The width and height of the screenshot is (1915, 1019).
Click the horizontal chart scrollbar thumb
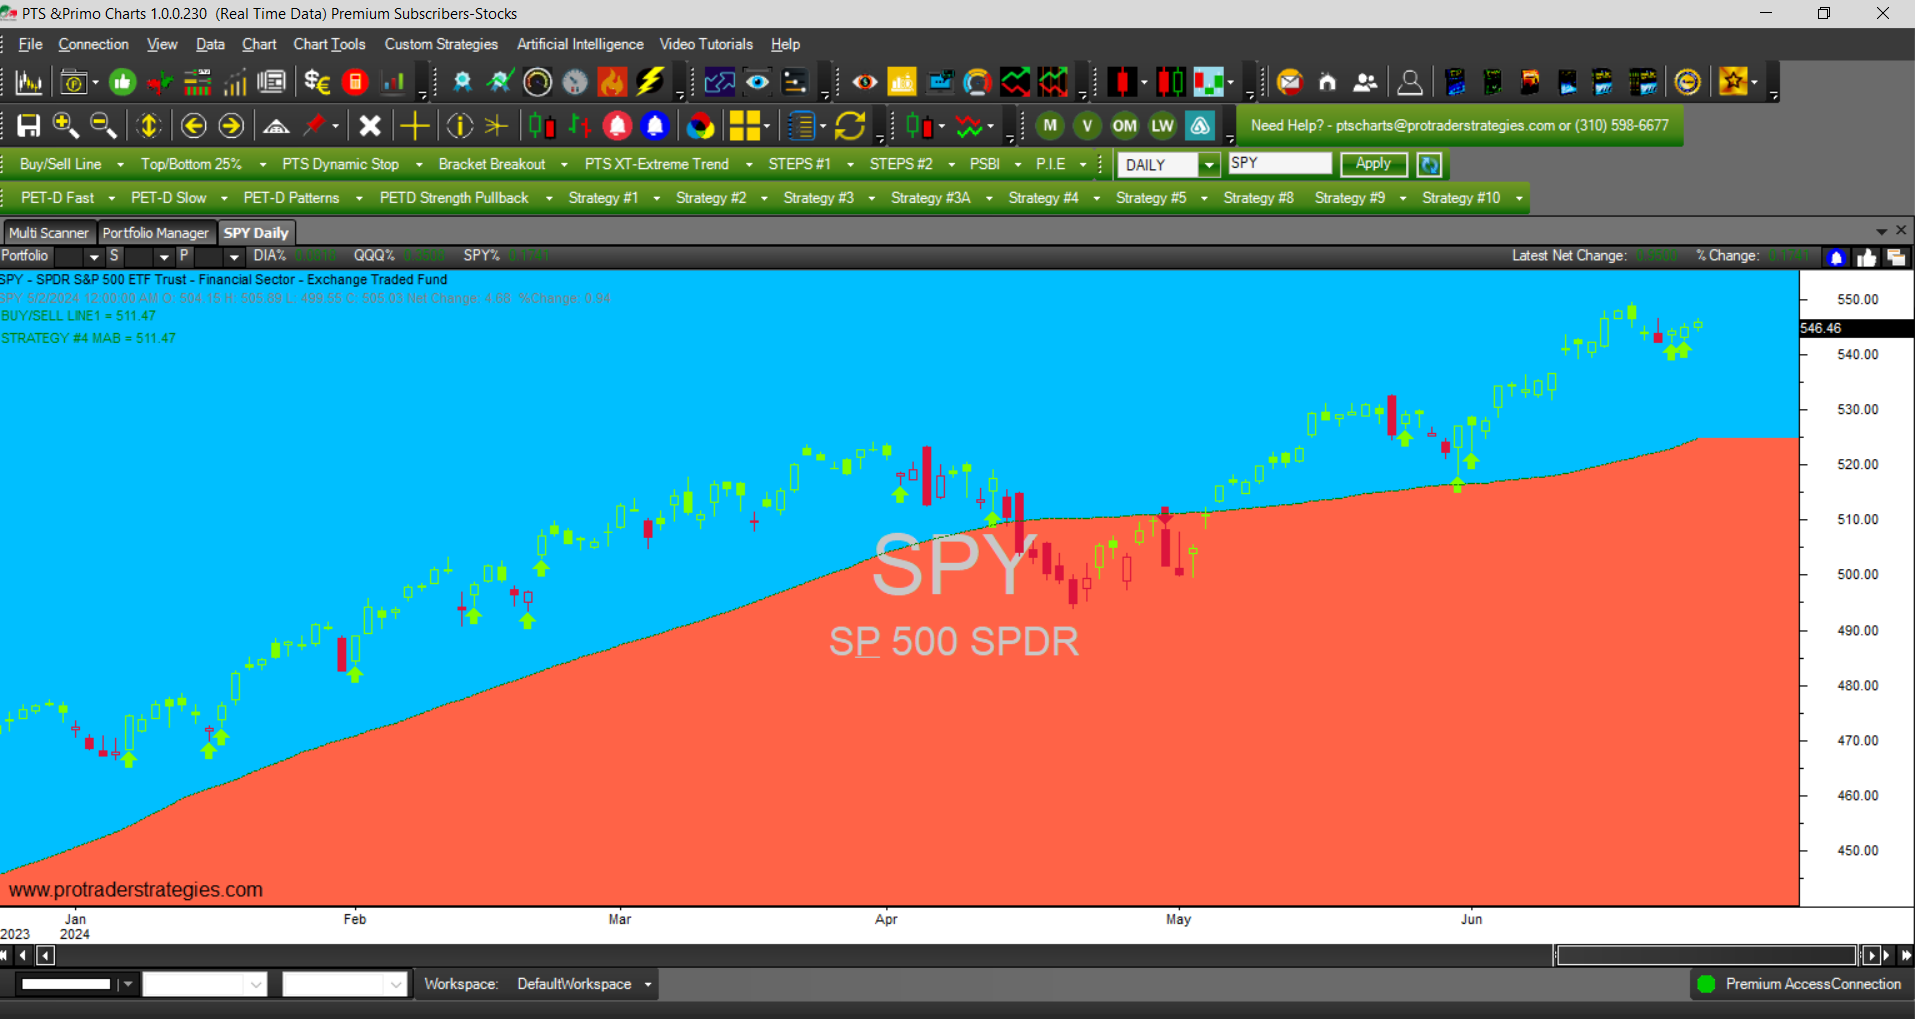[1705, 956]
